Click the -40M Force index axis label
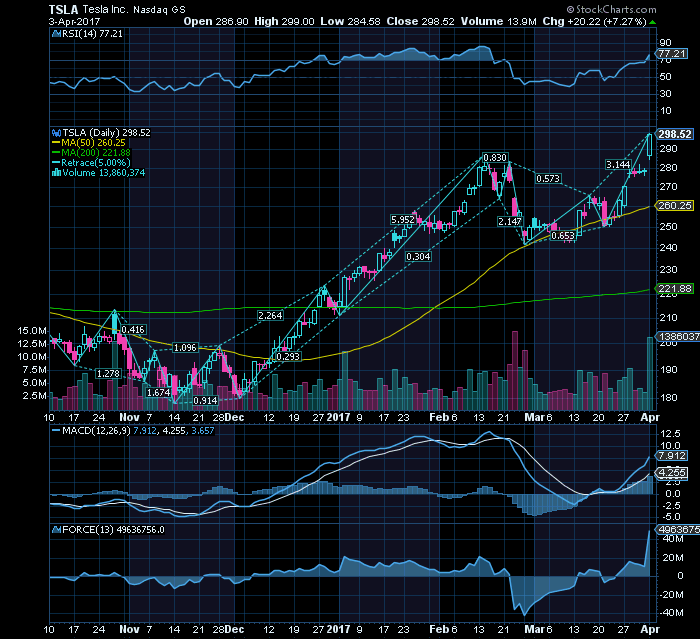 (x=671, y=613)
